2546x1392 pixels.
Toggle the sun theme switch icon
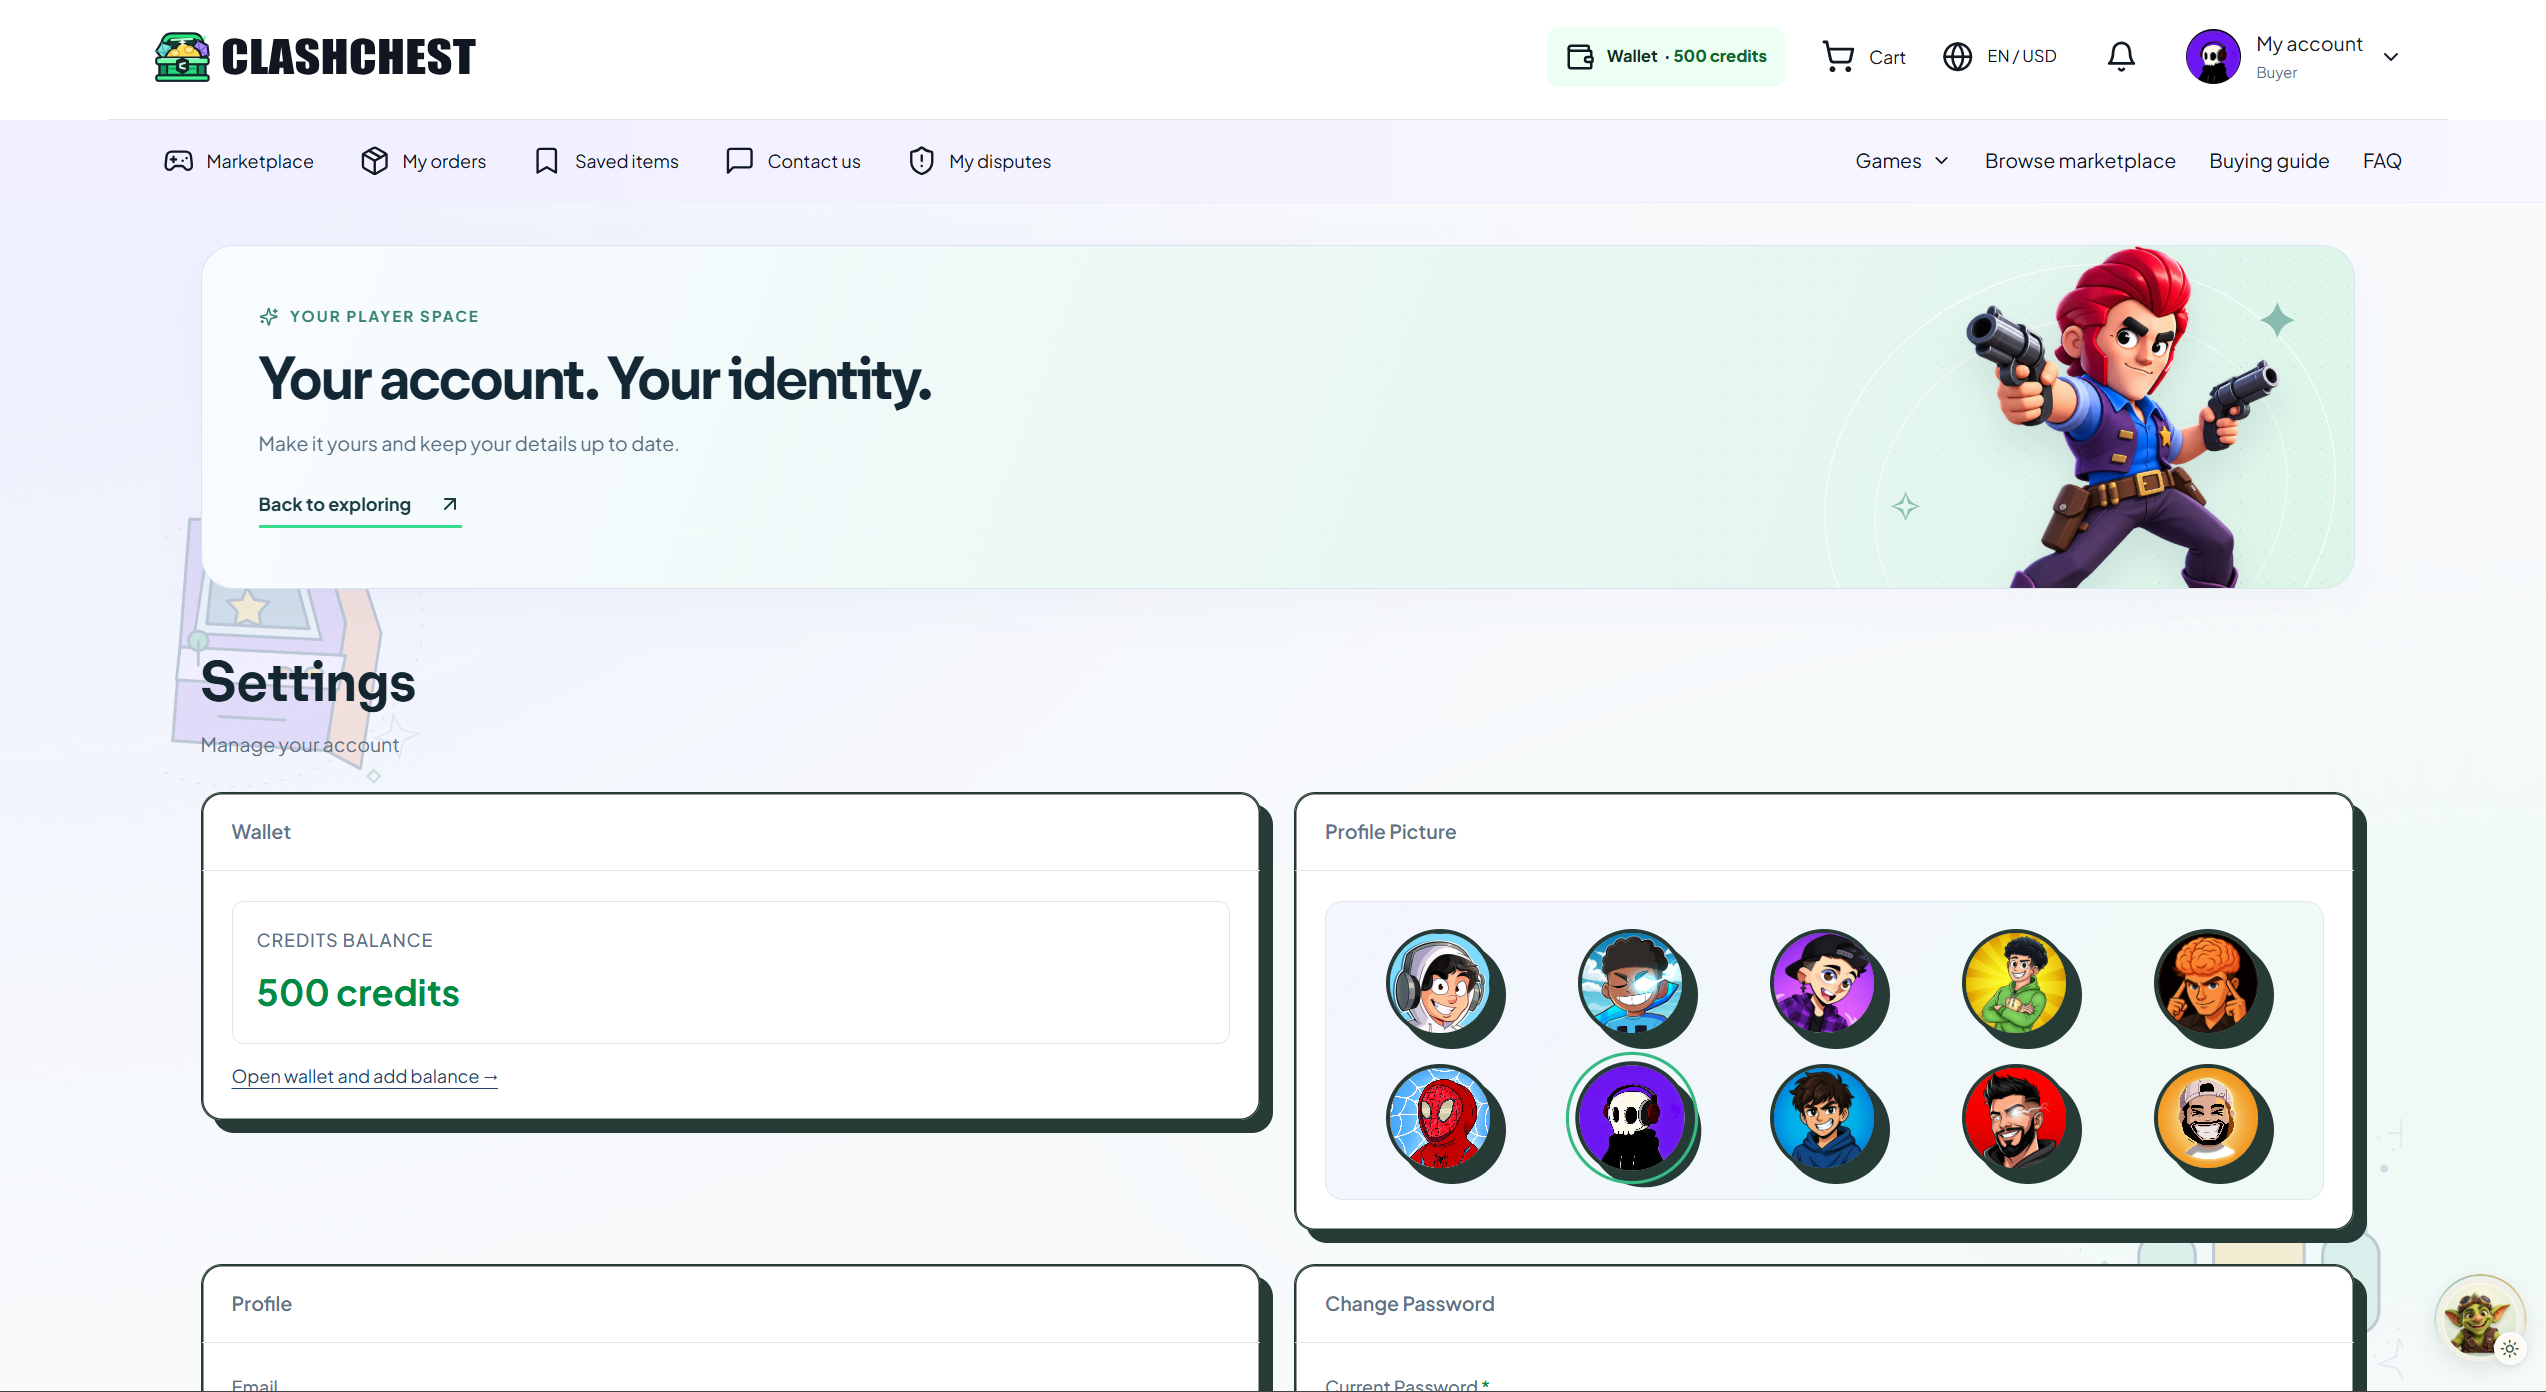point(2510,1349)
